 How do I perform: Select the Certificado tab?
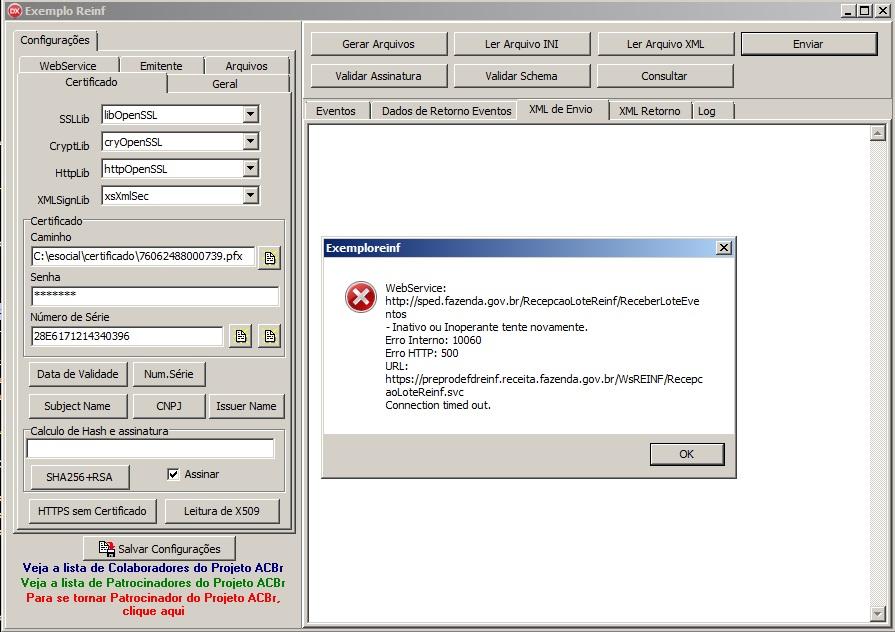[x=91, y=82]
